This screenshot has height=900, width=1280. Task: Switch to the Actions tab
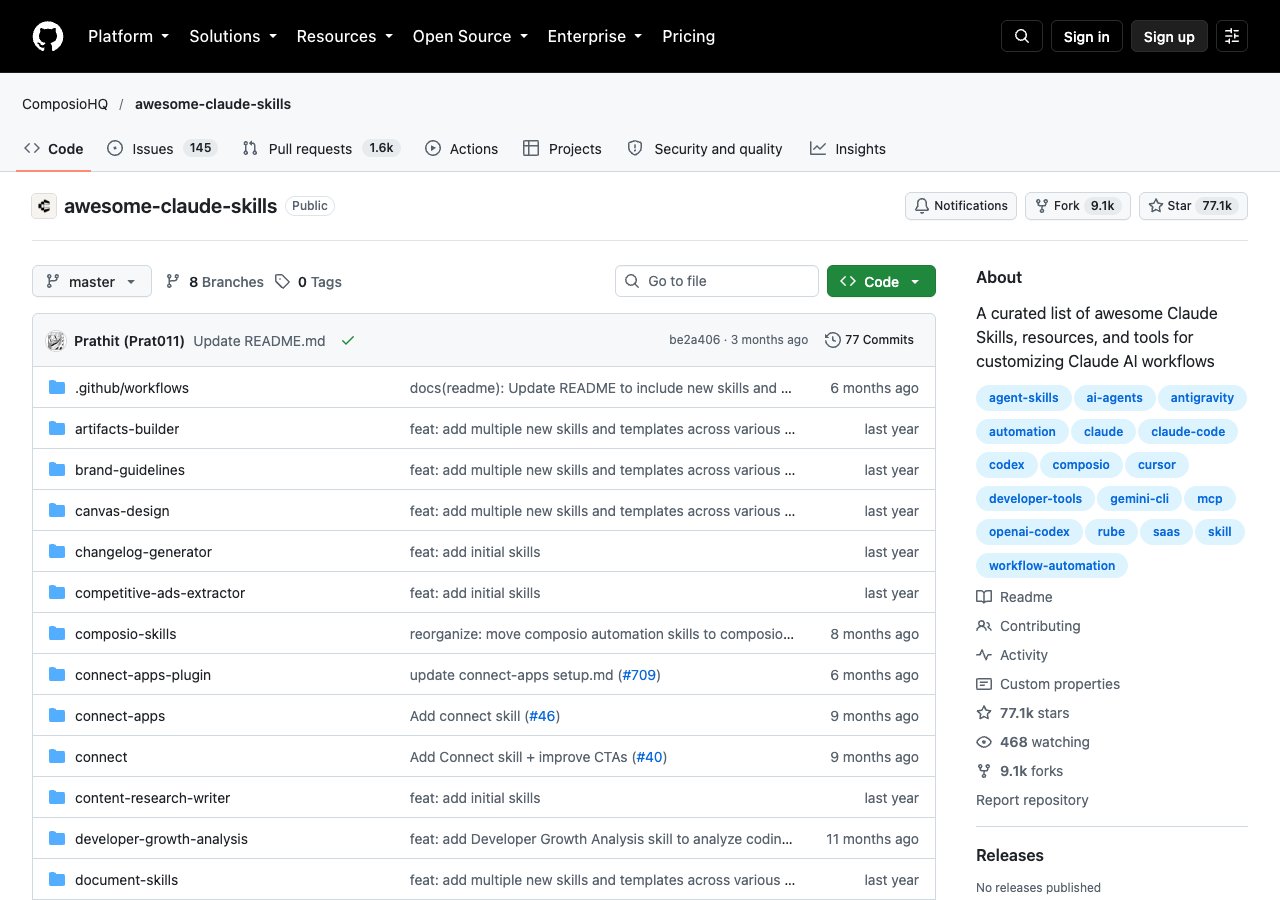[461, 148]
